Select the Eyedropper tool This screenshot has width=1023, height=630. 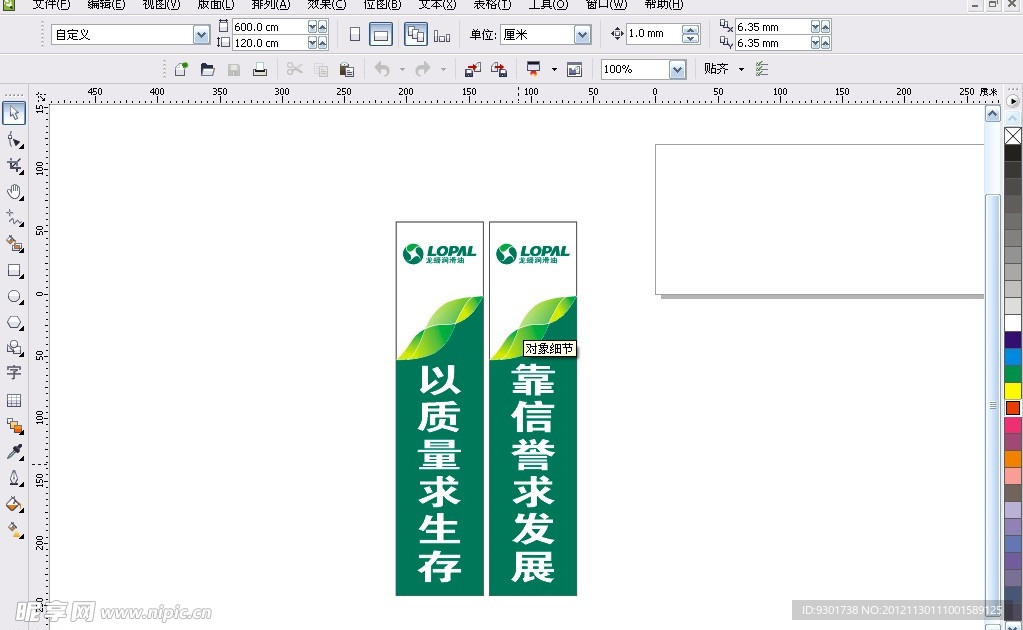14,452
